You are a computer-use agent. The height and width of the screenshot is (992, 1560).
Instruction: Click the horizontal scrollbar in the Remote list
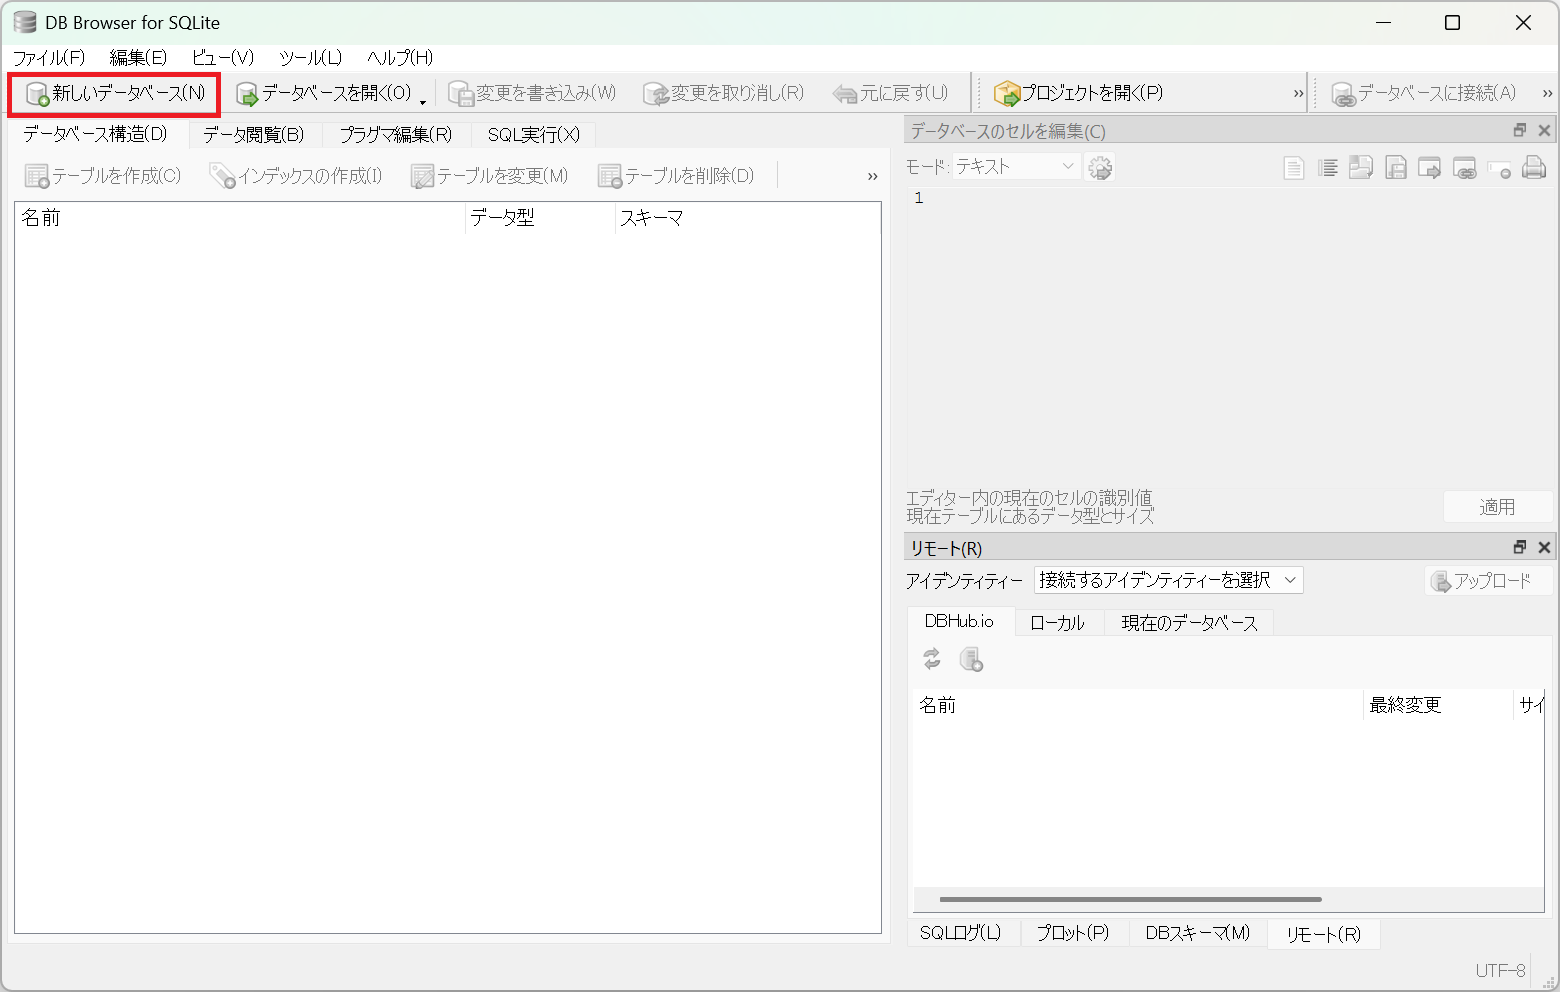click(1130, 899)
